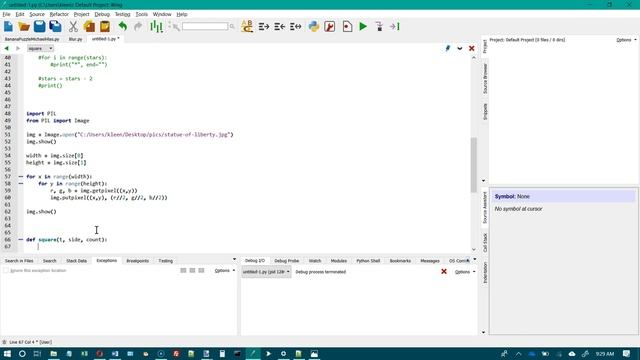The height and width of the screenshot is (360, 640).
Task: Save all files with double-disk icon
Action: pos(56,27)
